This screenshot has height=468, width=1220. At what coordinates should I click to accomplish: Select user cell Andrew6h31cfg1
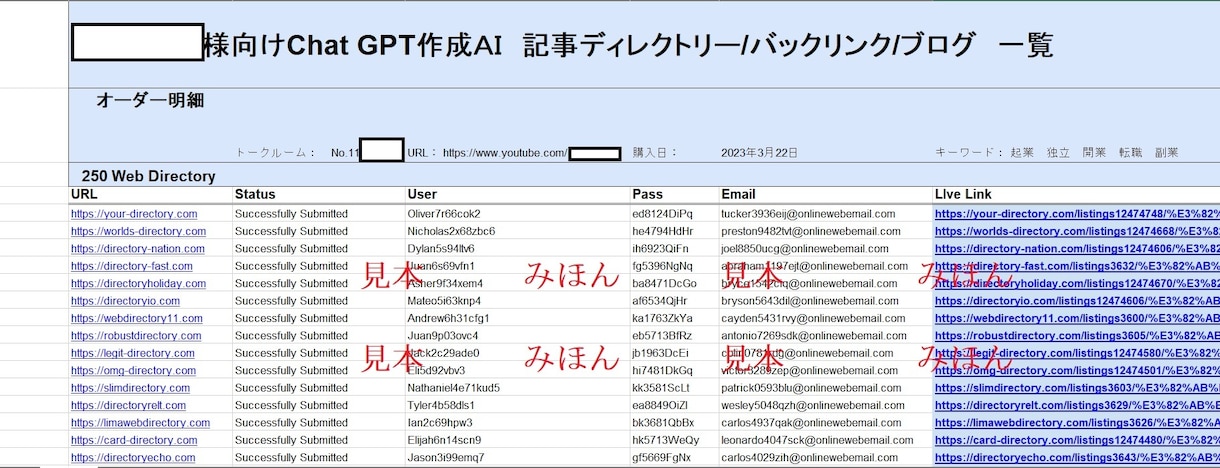pos(449,318)
